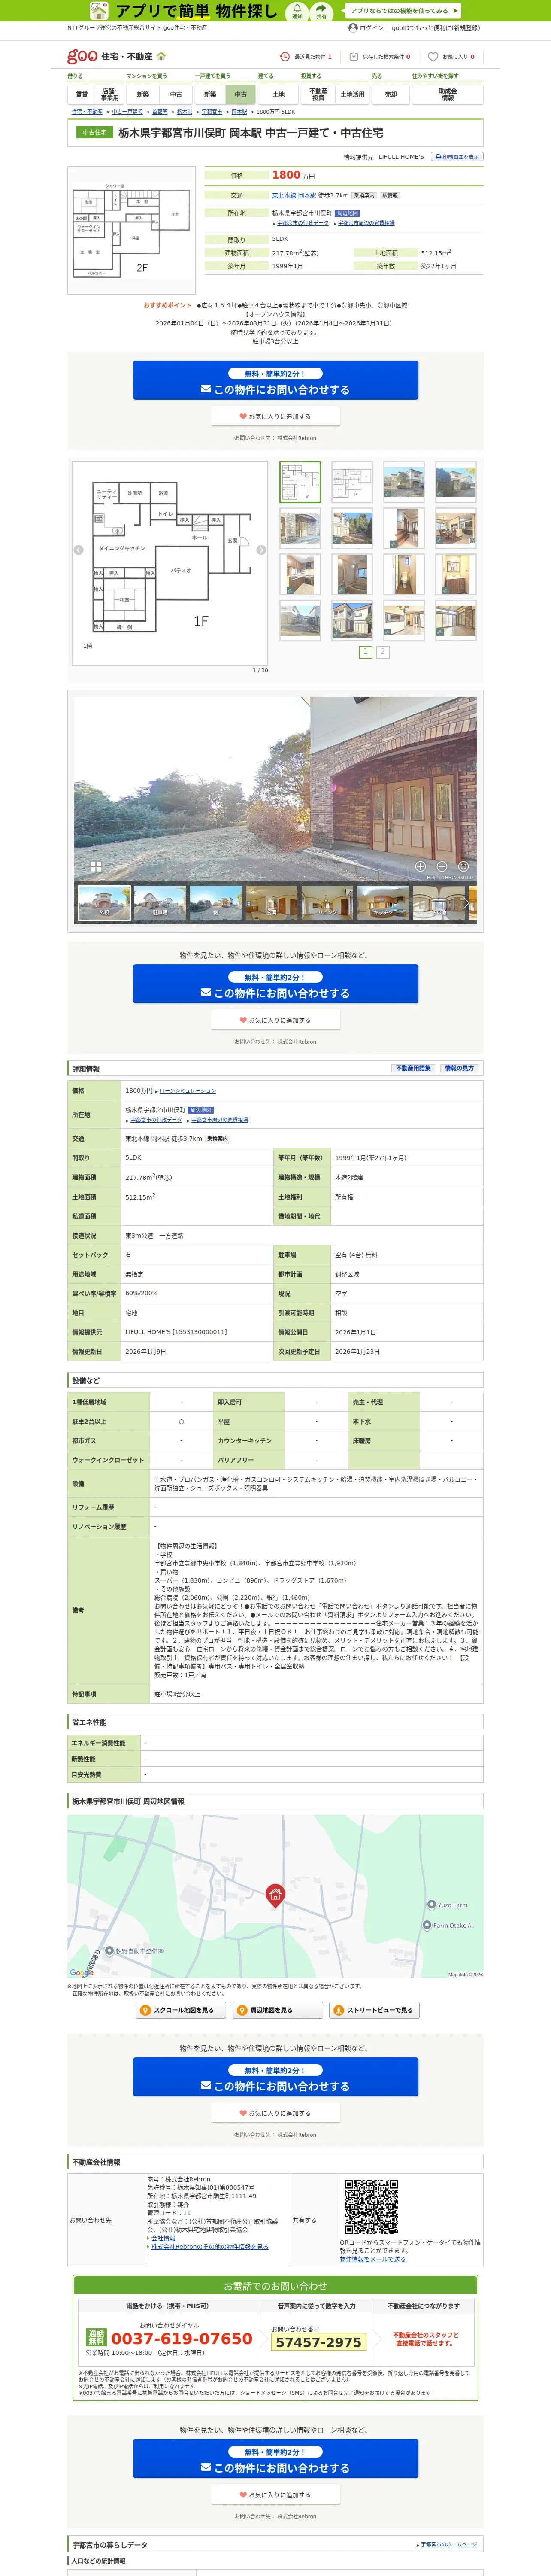Select the 土地 tab
Viewport: 551px width, 2576px height.
[x=279, y=95]
